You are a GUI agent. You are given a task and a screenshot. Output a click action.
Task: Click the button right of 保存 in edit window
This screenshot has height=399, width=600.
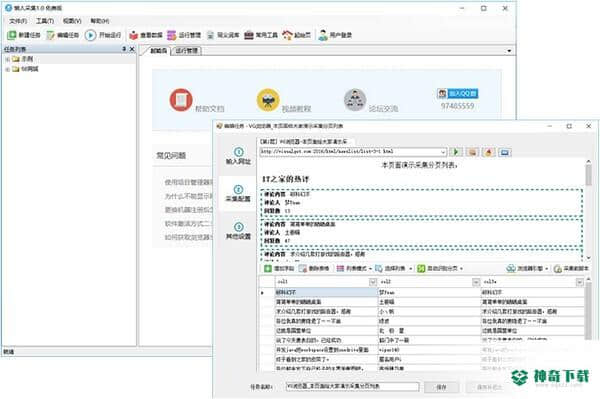[x=489, y=387]
